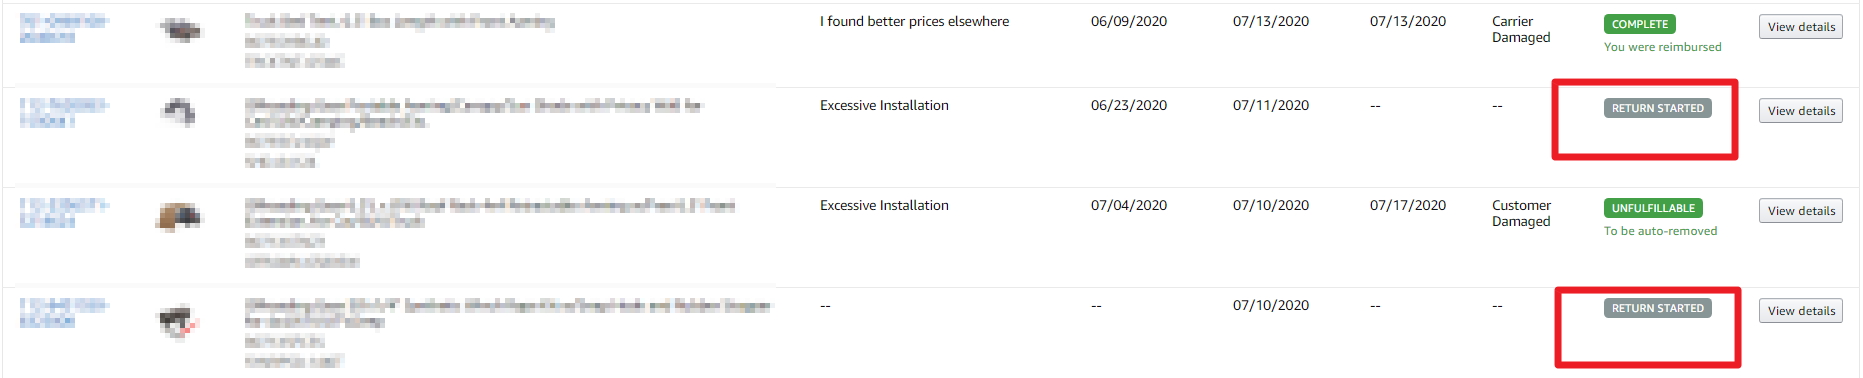Click View details for the UNFULFILLABLE return
This screenshot has width=1863, height=378.
coord(1800,211)
